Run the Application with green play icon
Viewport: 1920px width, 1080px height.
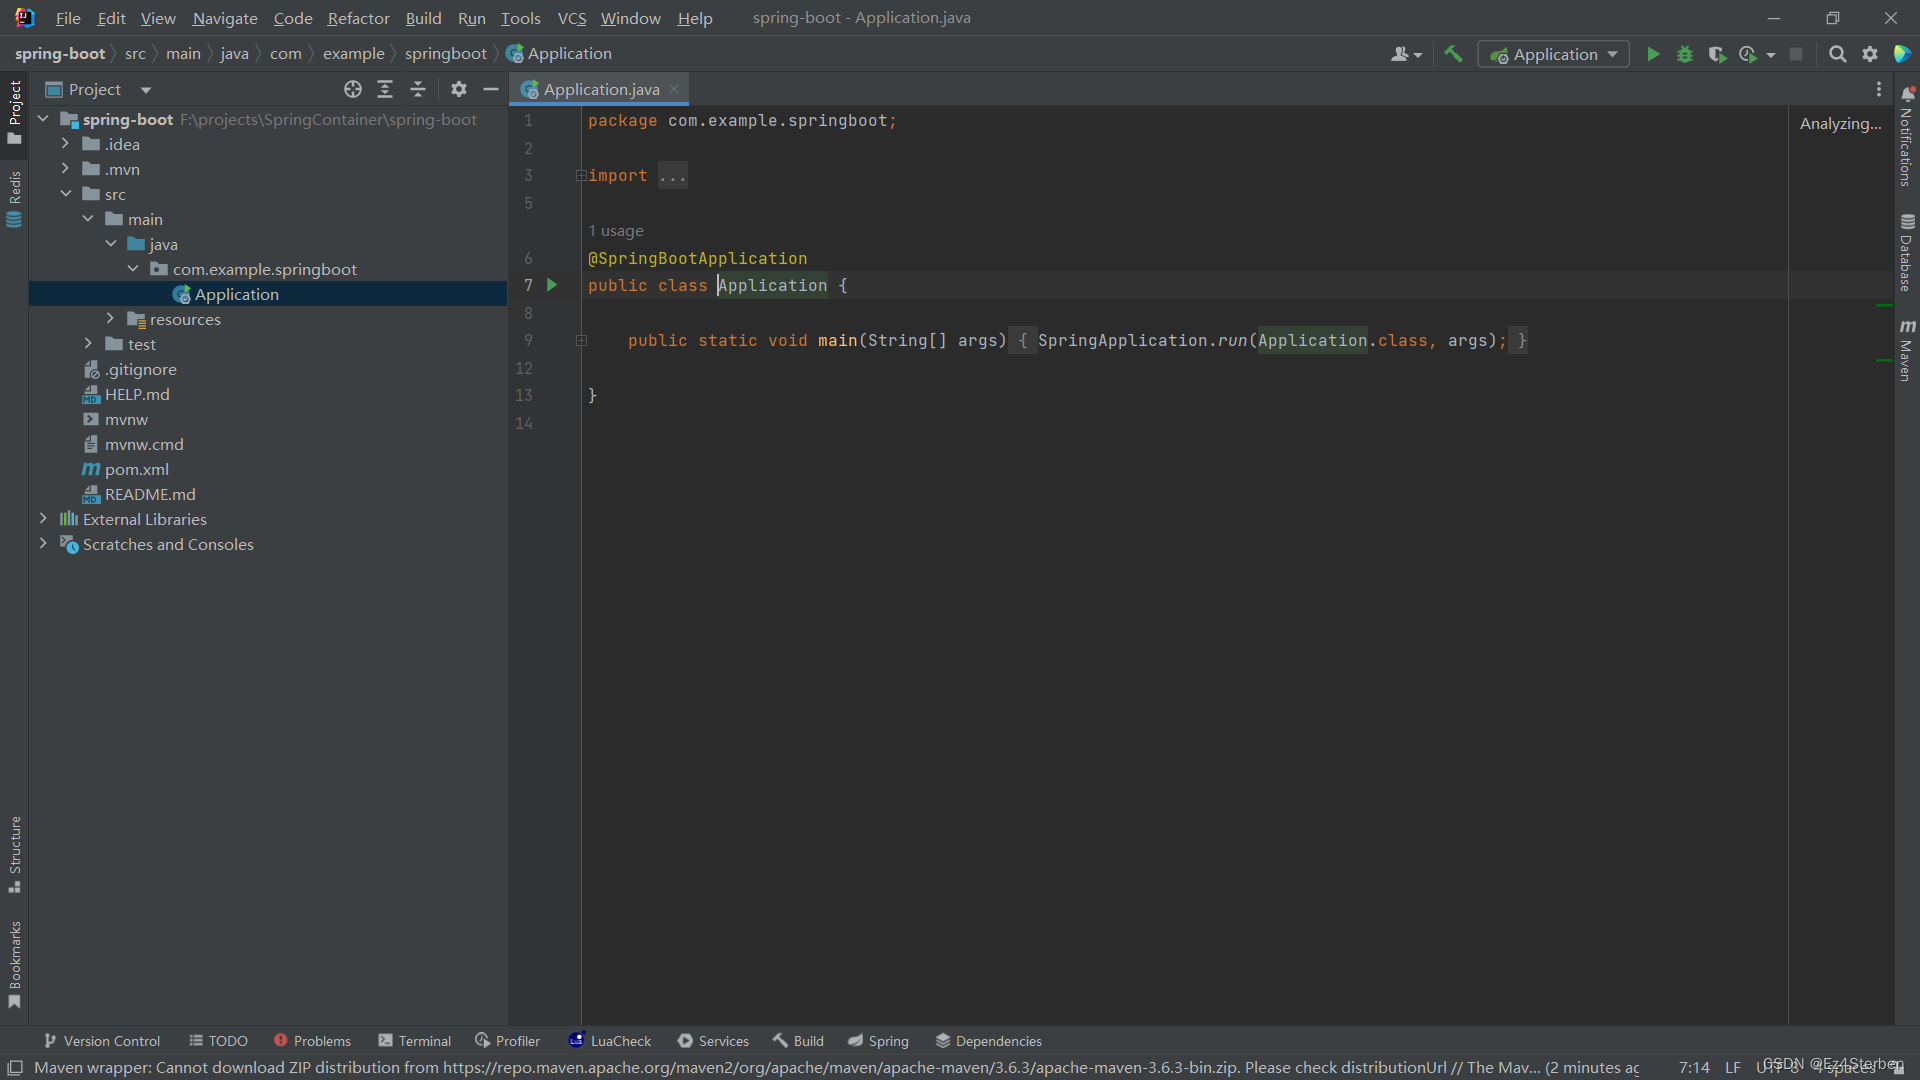click(1653, 54)
